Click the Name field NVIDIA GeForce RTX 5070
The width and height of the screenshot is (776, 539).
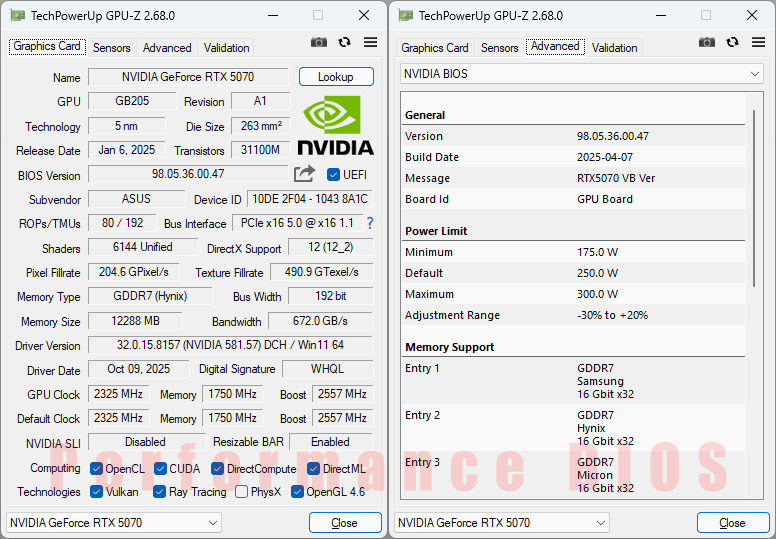point(188,77)
